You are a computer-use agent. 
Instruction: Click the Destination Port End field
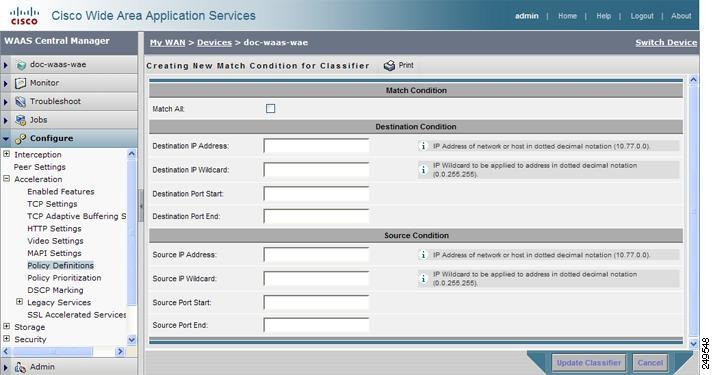pyautogui.click(x=316, y=217)
